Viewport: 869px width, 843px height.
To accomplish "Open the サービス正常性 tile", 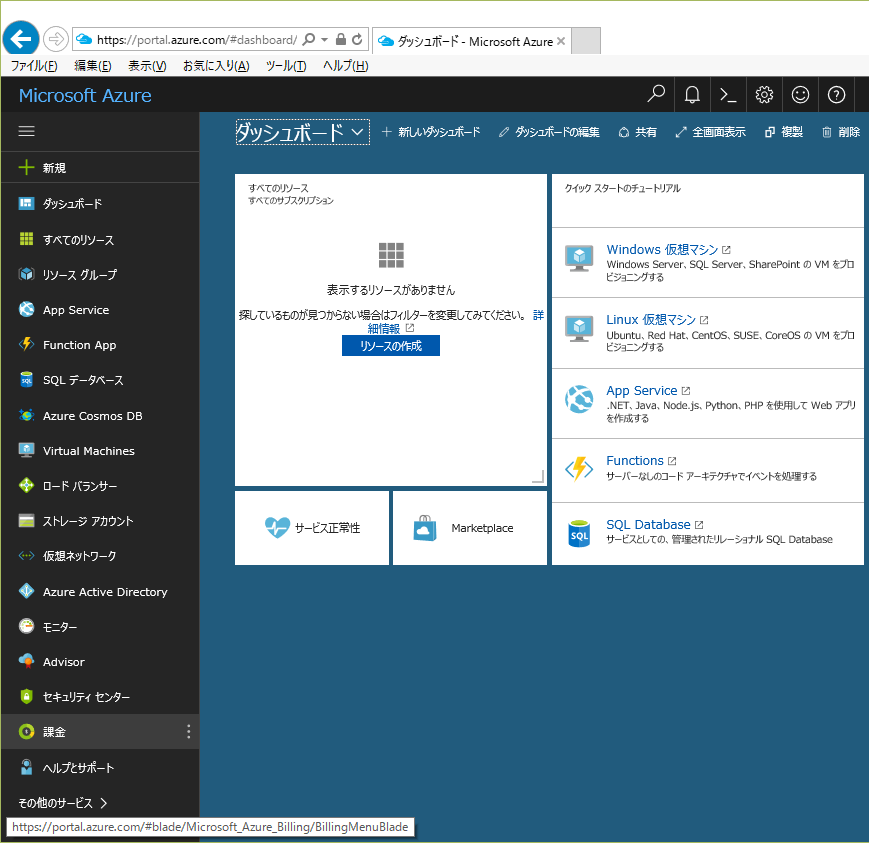I will click(x=312, y=528).
